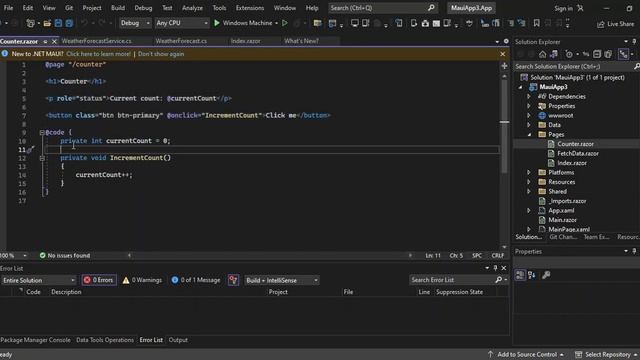Click the Categorized icon in Properties panel
640x360 pixels.
tap(520, 275)
